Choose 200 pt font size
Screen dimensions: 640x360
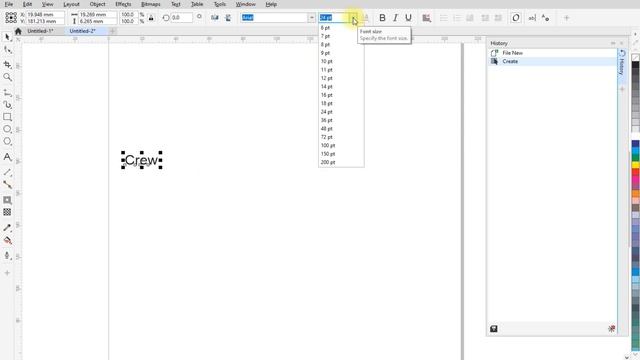(341, 162)
